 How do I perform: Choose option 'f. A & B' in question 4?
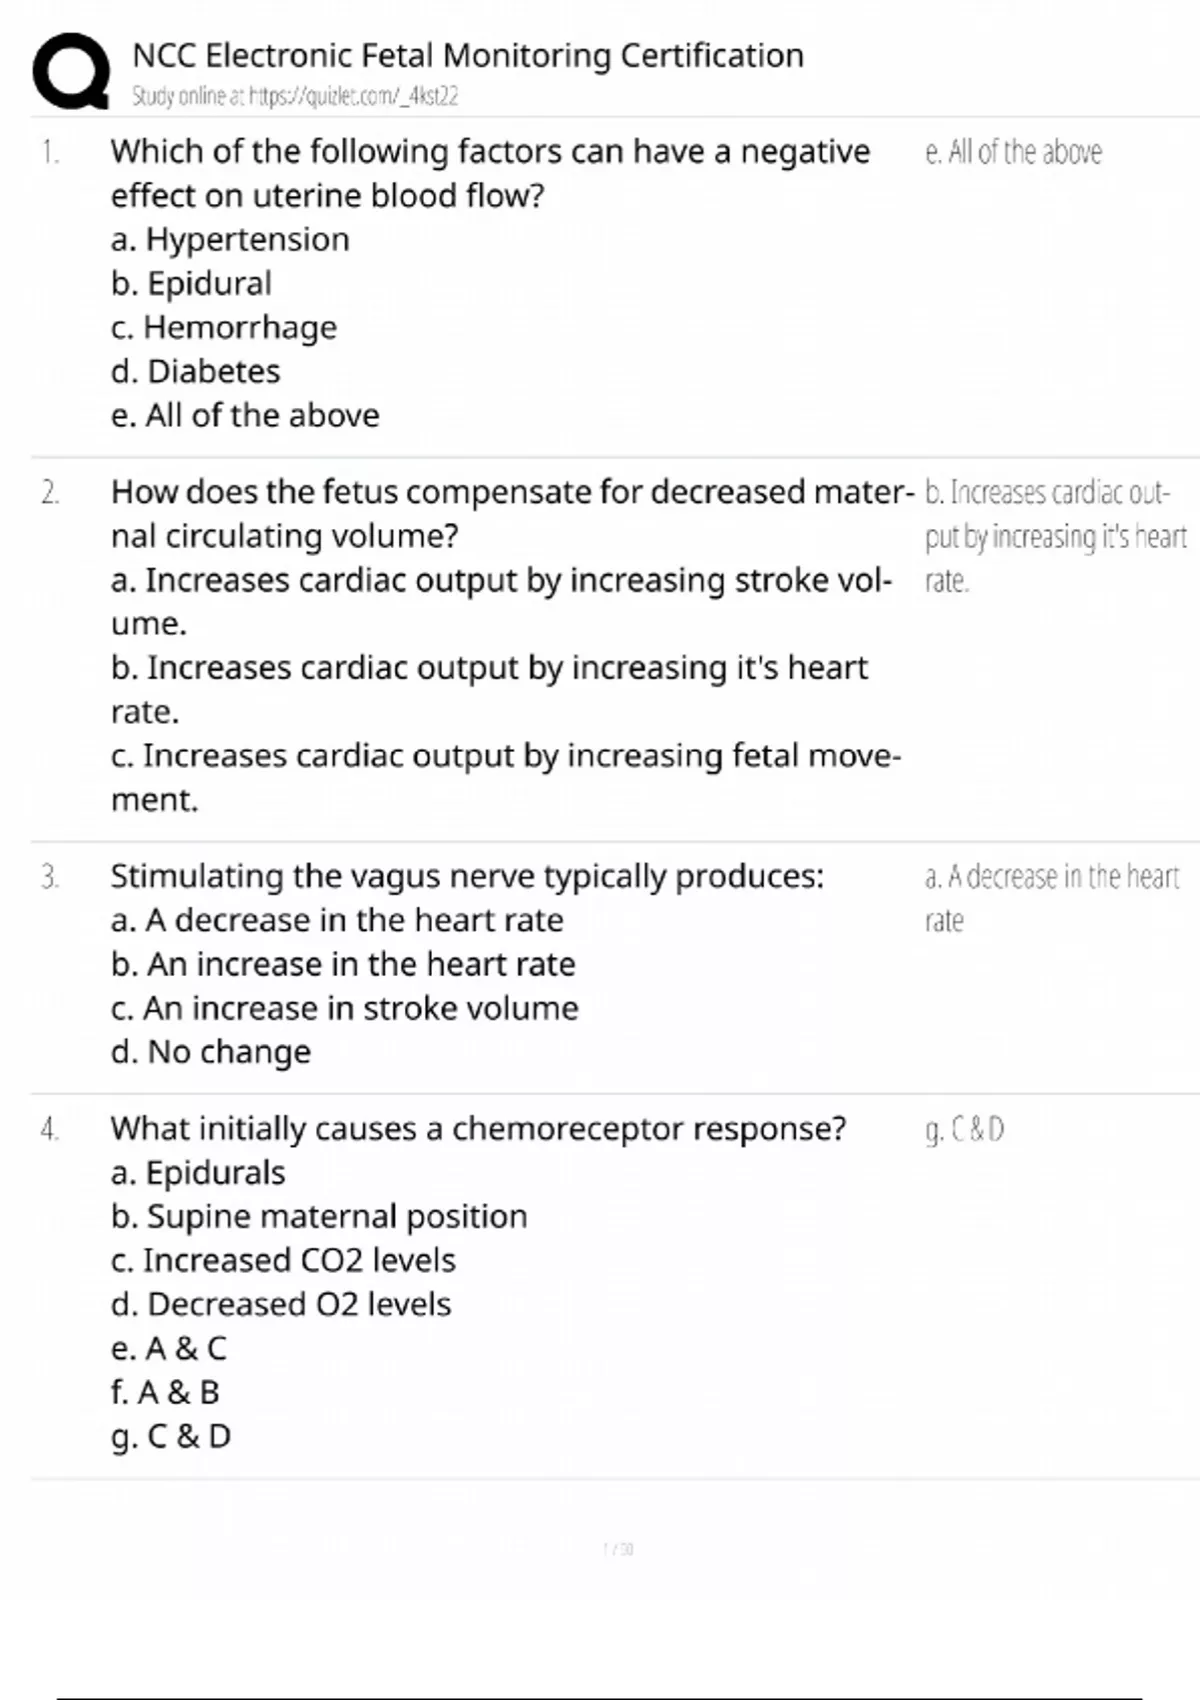click(165, 1392)
